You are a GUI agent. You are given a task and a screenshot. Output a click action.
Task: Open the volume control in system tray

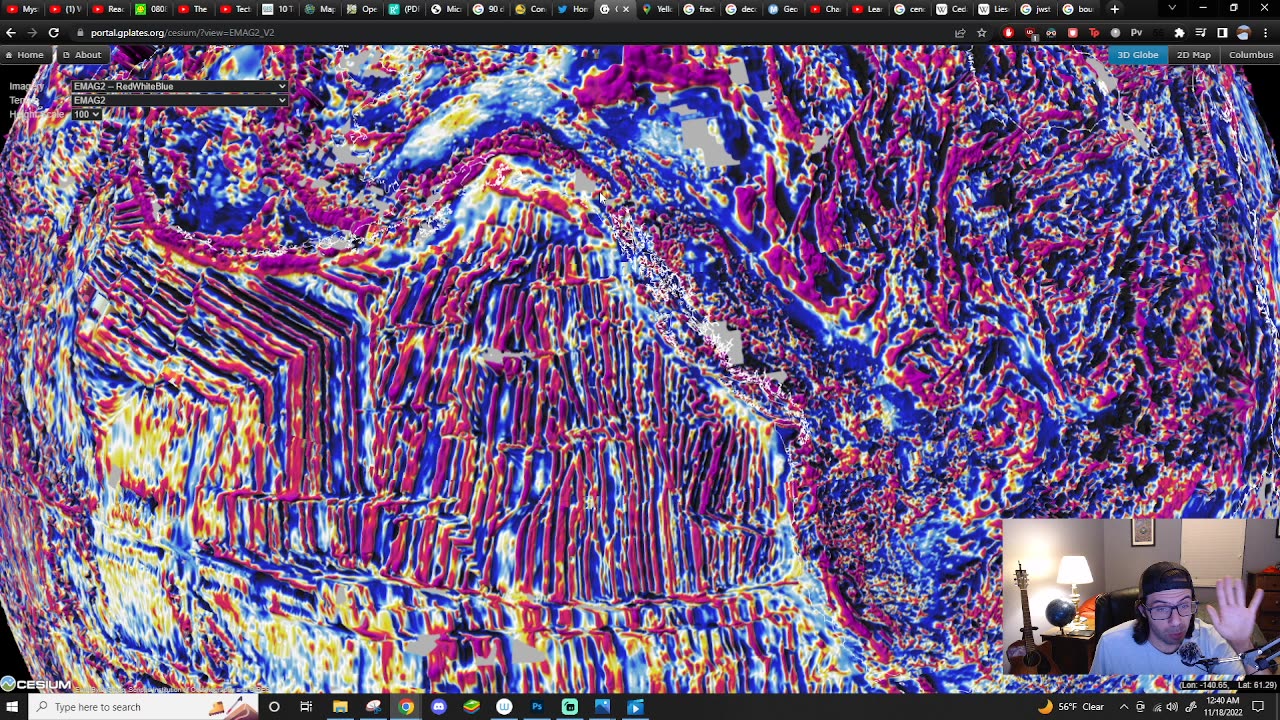[1172, 707]
